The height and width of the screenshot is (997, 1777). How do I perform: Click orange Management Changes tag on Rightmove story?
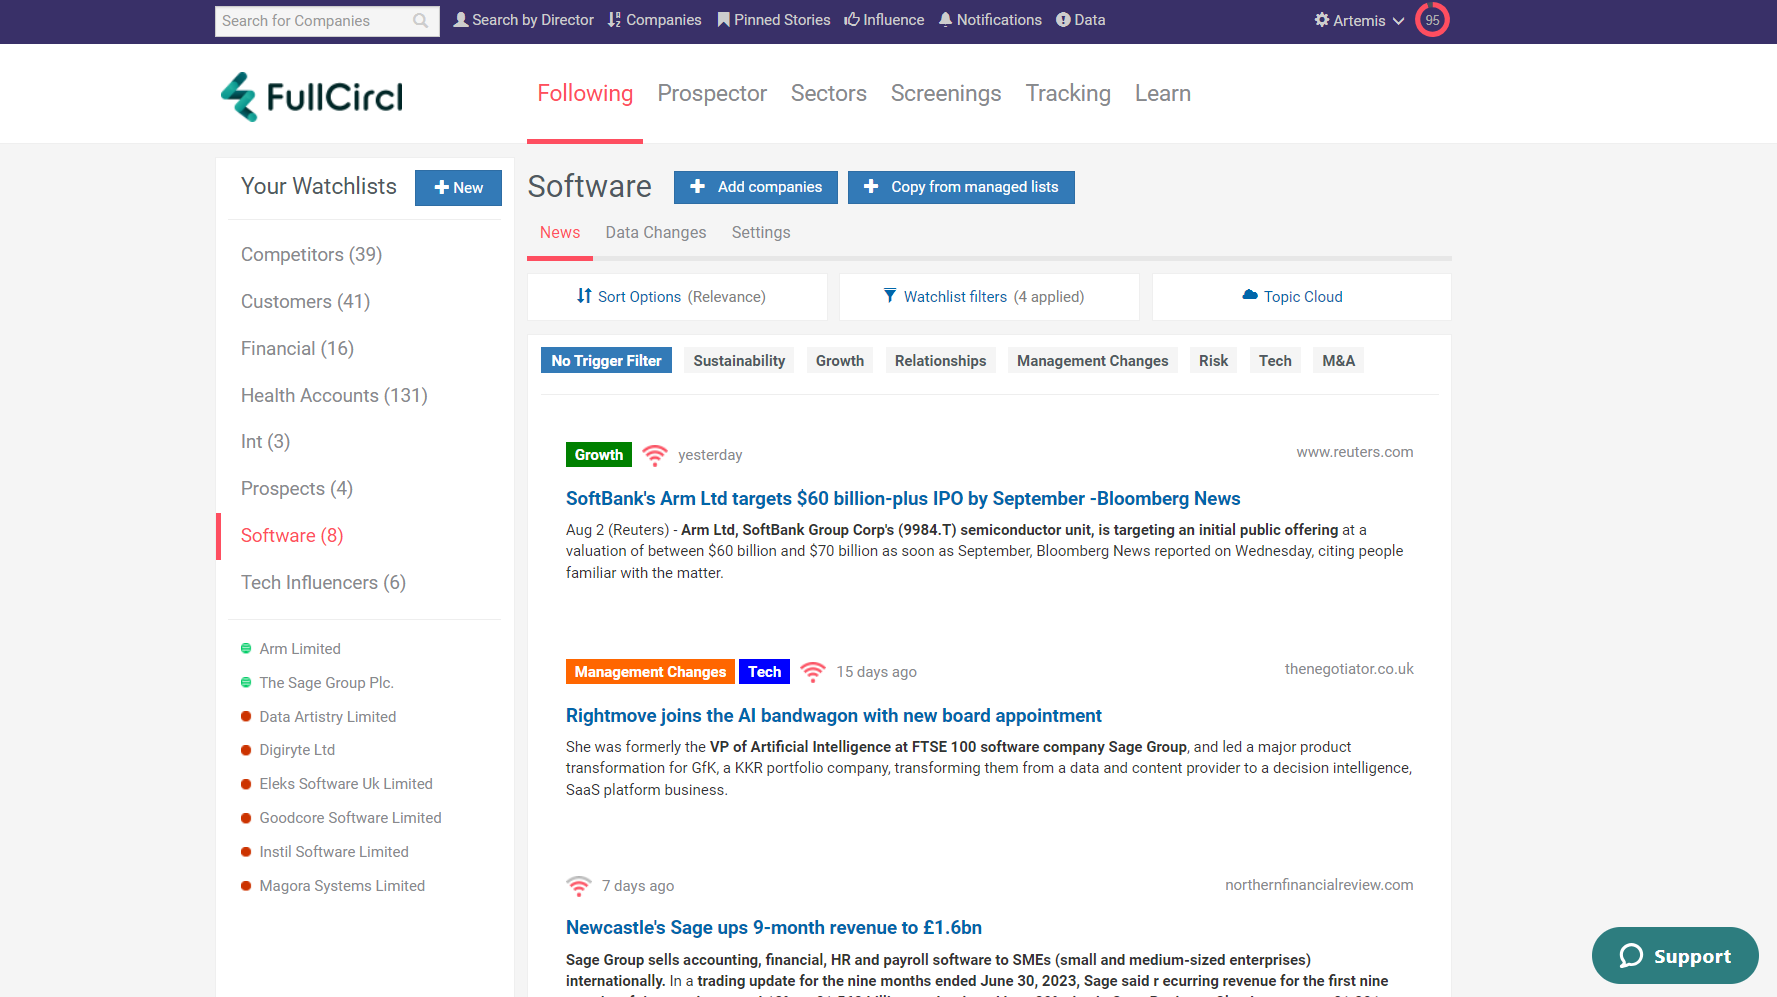click(650, 672)
